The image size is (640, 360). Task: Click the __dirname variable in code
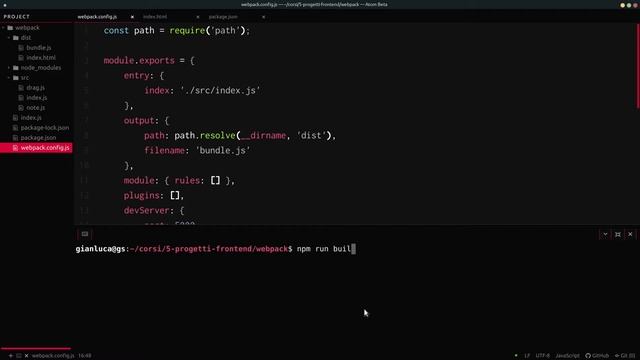coord(263,136)
